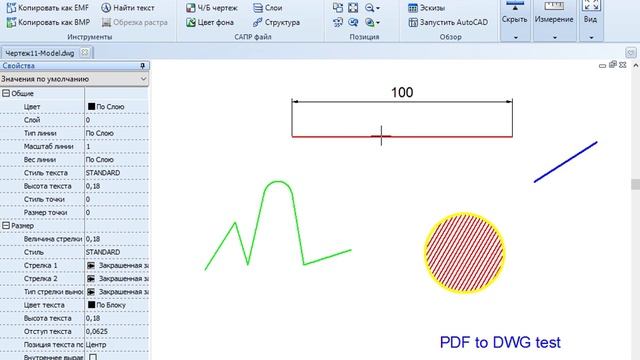Click Размер Стиль value STANDARD
This screenshot has width=640, height=360.
[x=117, y=252]
